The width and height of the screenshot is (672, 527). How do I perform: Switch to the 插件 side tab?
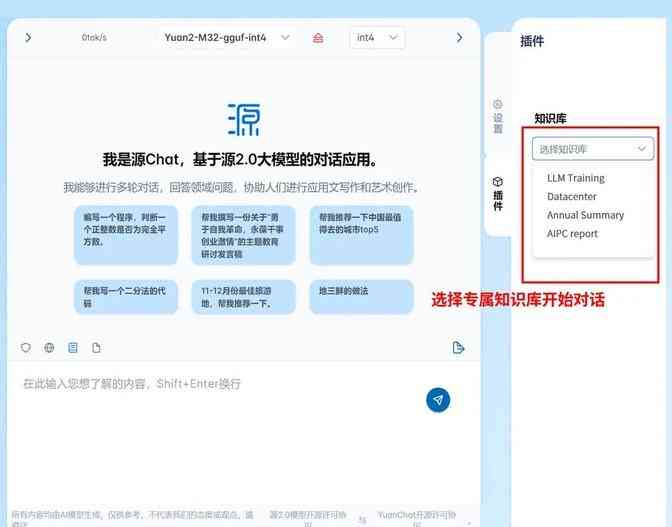[498, 194]
